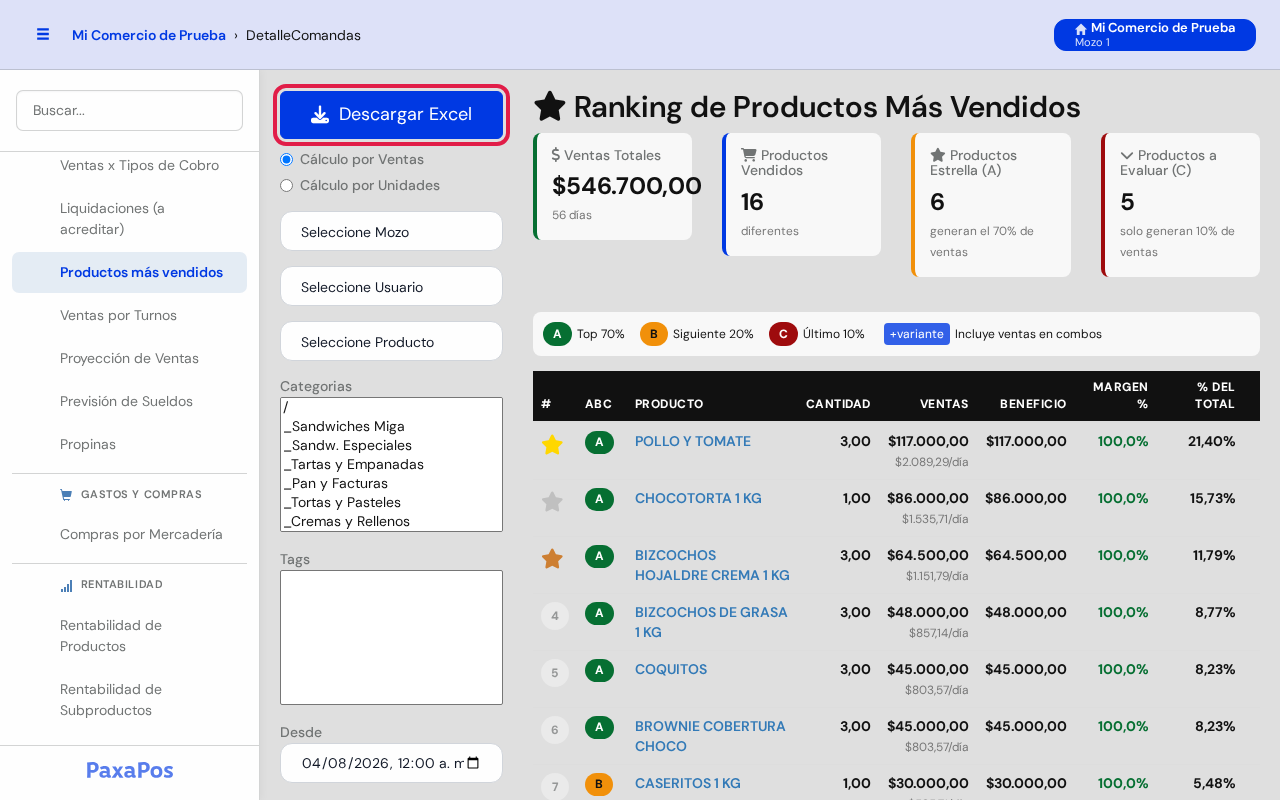Open BIZCOCHOS DE GRASA 1 KG link

click(711, 622)
